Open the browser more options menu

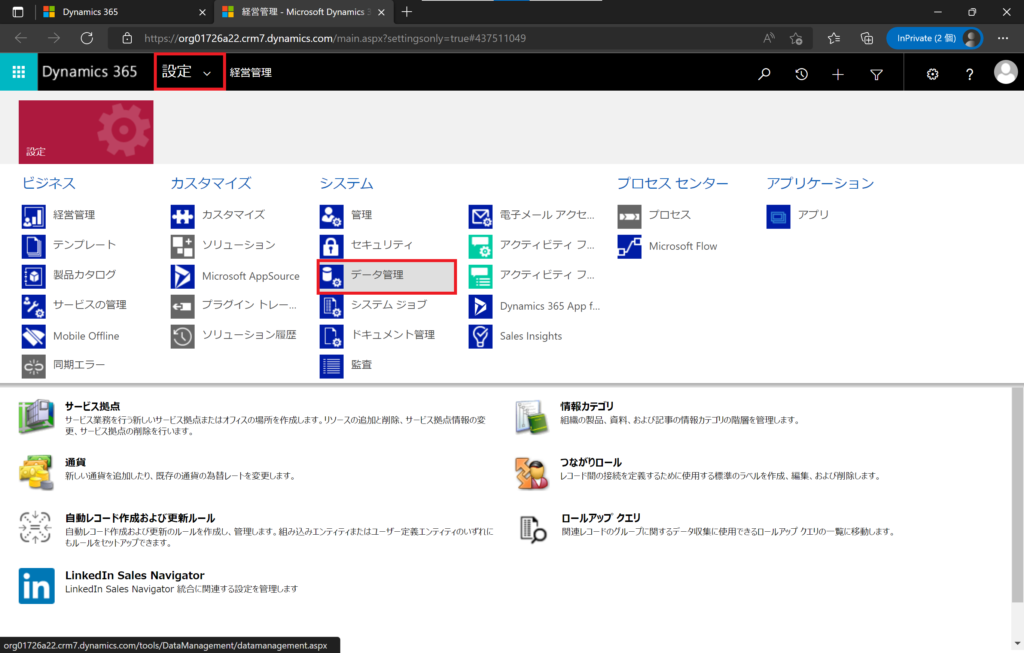[x=1003, y=39]
